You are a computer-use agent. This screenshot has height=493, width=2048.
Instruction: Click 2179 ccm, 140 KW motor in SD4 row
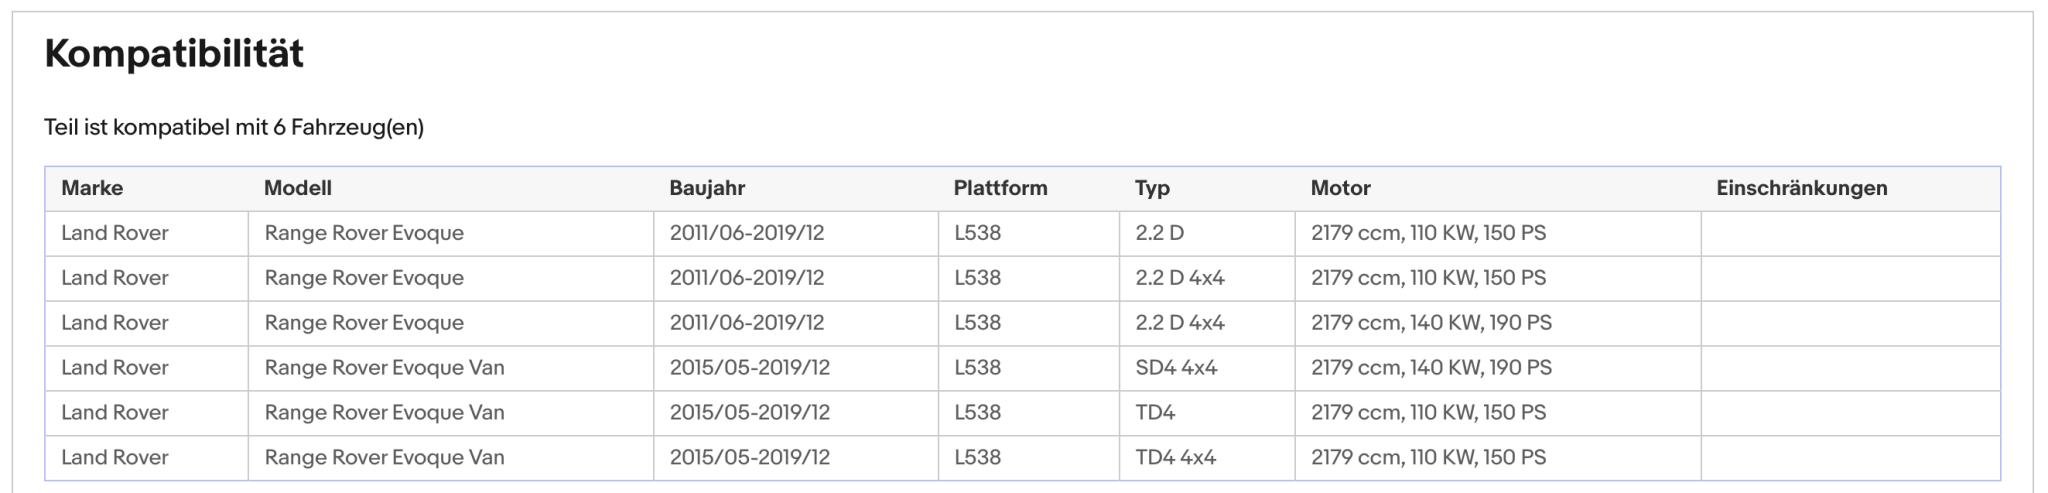click(1498, 368)
